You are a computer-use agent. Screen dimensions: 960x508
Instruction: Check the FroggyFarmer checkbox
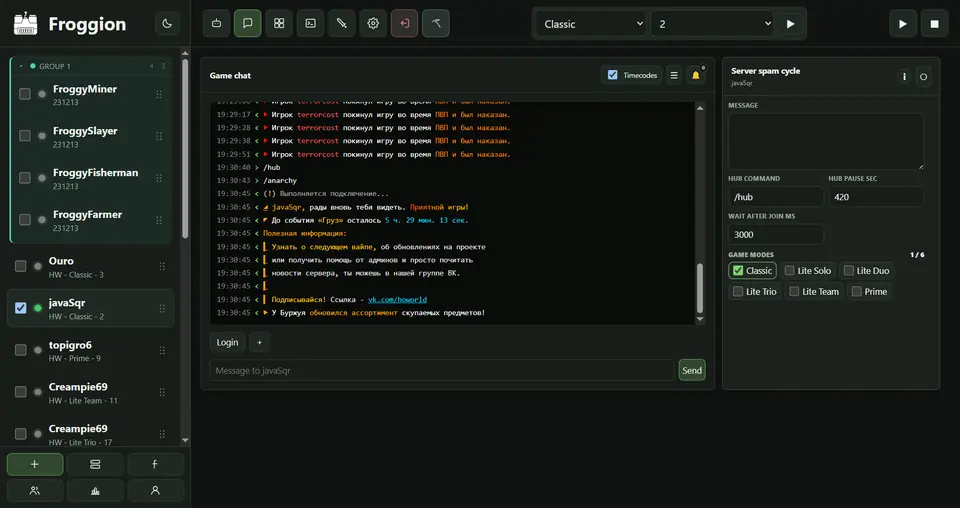pyautogui.click(x=24, y=219)
